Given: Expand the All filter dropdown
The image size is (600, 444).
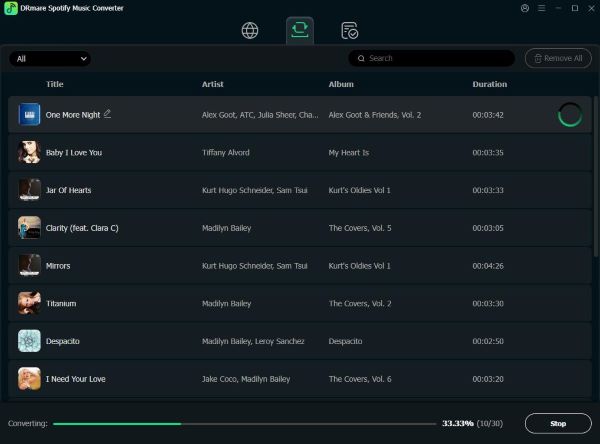Looking at the screenshot, I should [50, 59].
